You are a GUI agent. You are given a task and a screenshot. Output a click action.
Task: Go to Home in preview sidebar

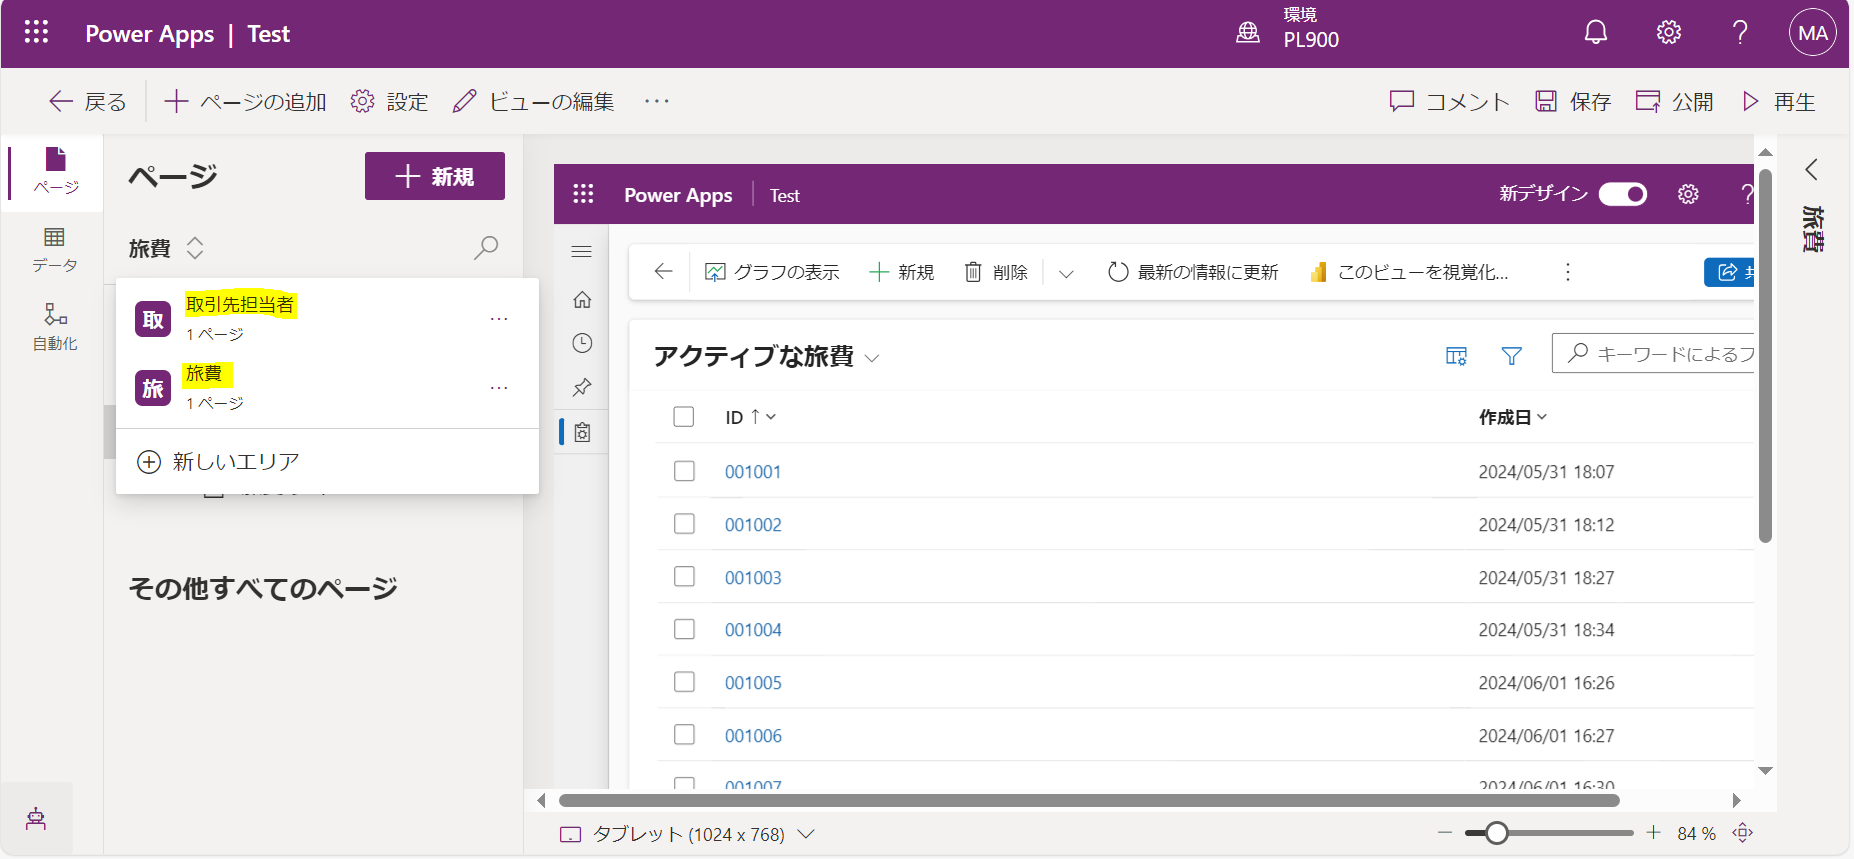[582, 299]
